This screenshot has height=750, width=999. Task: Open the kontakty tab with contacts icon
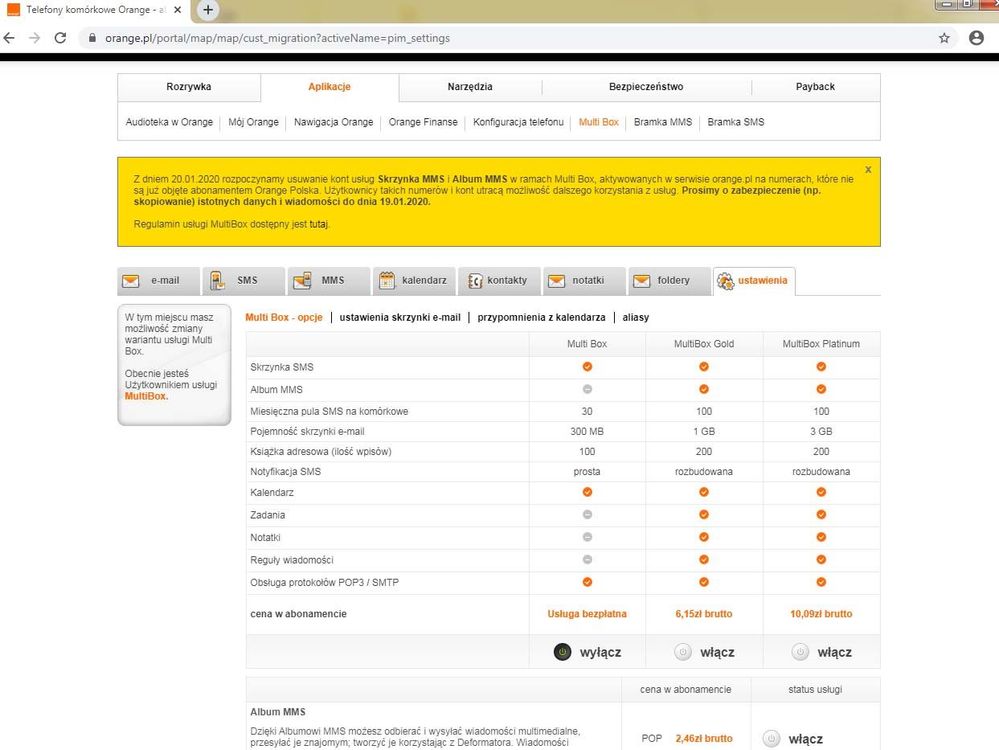coord(498,281)
